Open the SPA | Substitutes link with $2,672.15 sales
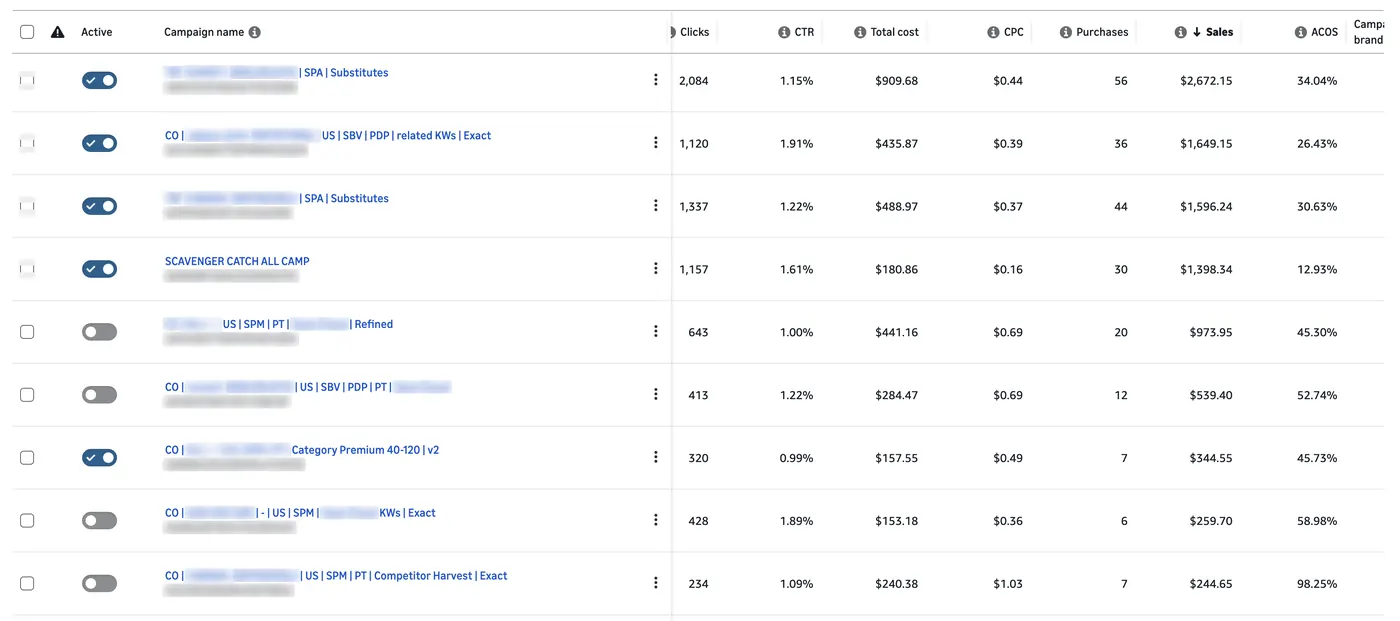This screenshot has width=1400, height=621. pos(276,72)
